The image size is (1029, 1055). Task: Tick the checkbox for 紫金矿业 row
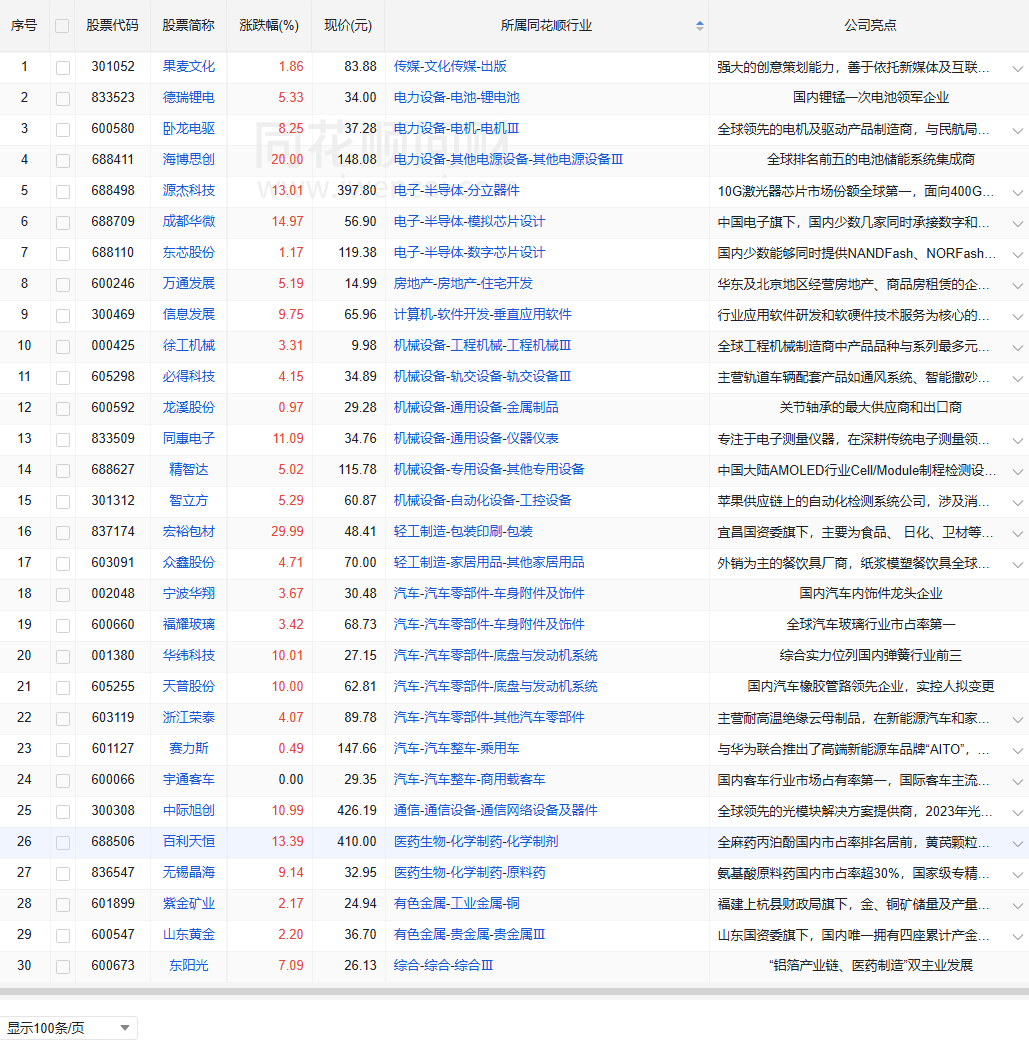(x=63, y=904)
